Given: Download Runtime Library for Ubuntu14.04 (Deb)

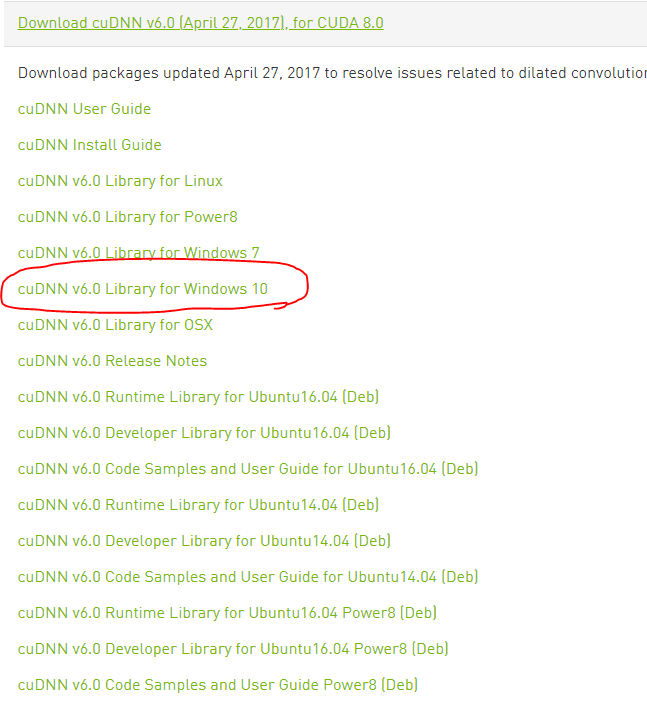Looking at the screenshot, I should click(x=198, y=505).
